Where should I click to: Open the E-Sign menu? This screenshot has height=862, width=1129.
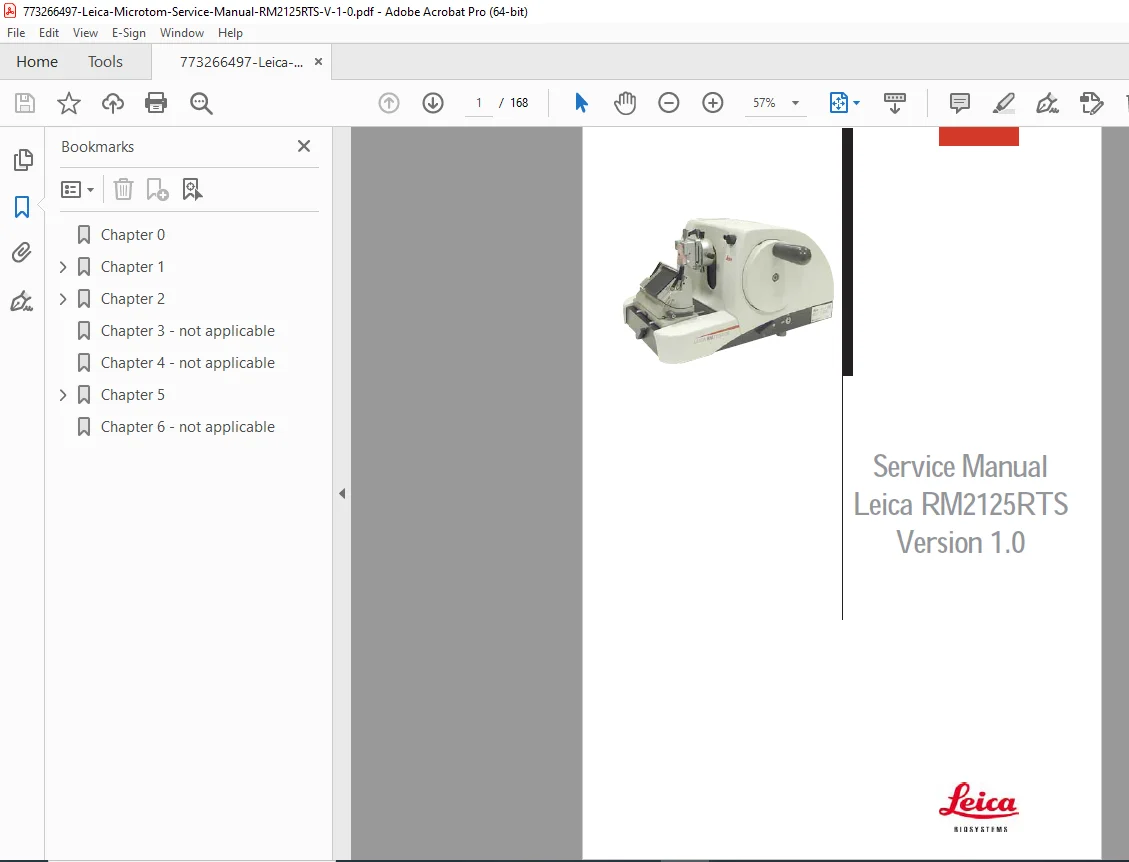click(128, 33)
